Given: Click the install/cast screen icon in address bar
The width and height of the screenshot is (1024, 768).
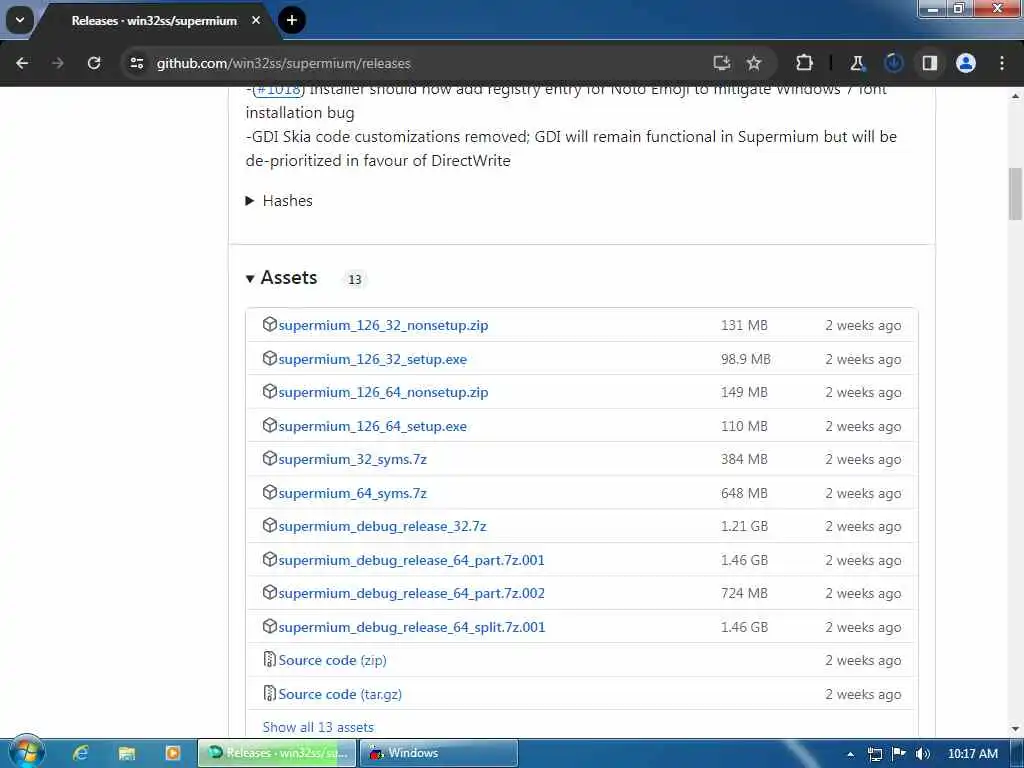Looking at the screenshot, I should coord(721,63).
